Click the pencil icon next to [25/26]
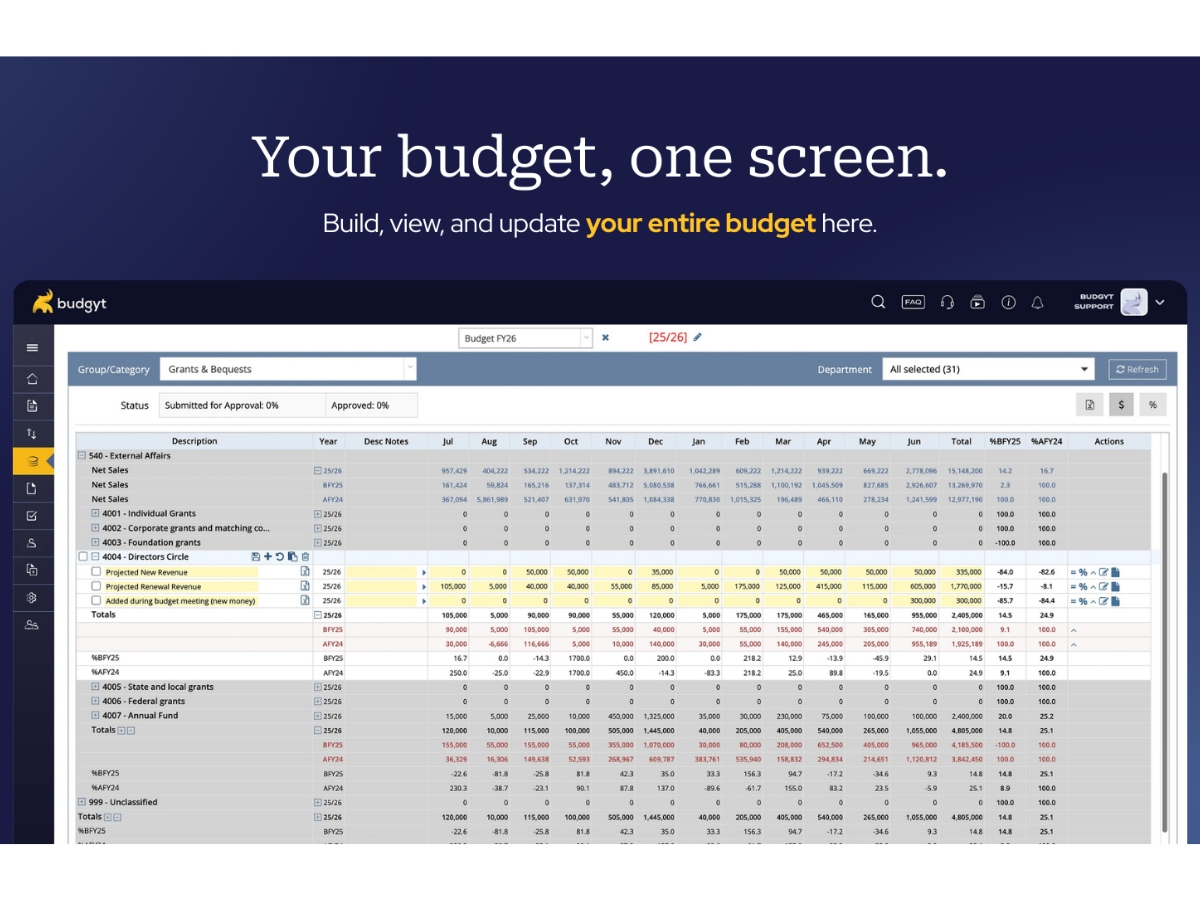This screenshot has height=900, width=1200. (x=698, y=337)
